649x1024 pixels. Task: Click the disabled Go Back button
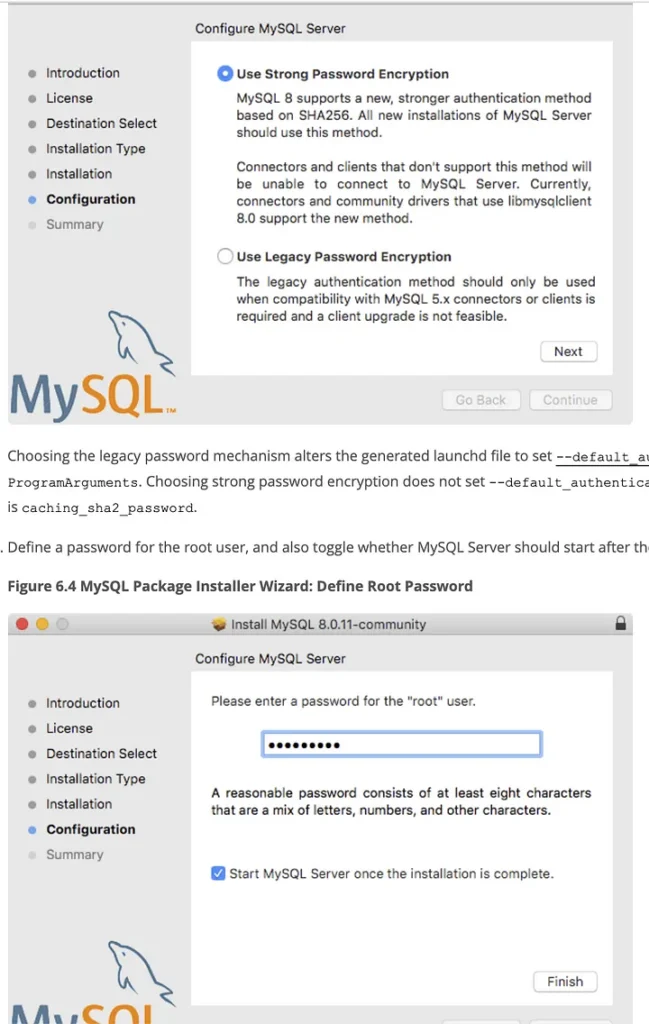click(481, 400)
